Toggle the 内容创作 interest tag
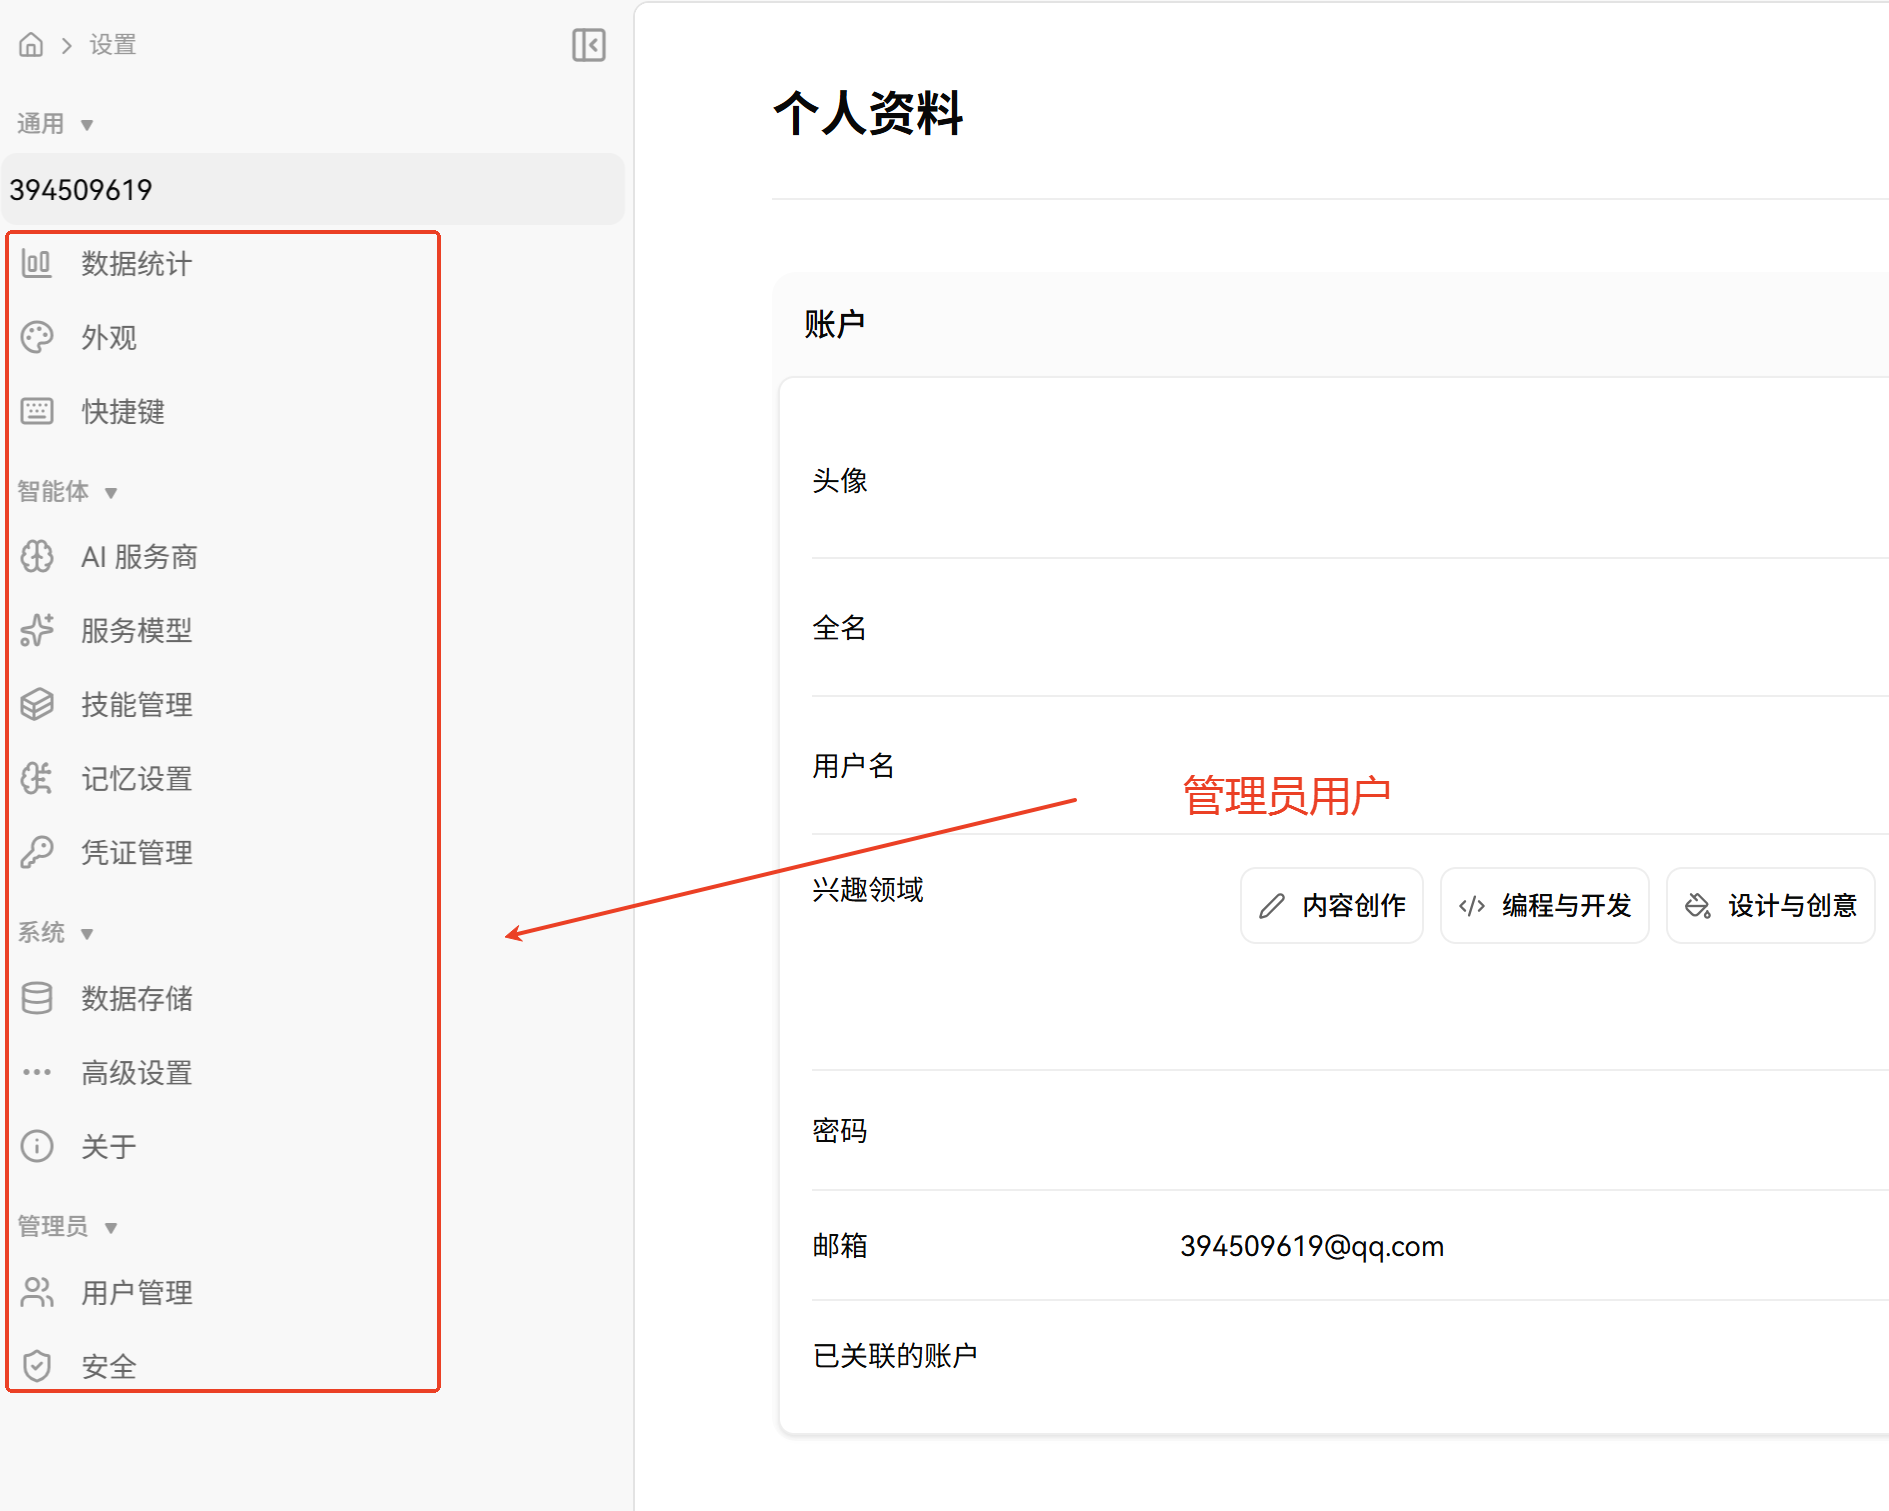Screen dimensions: 1889x1511 pos(1331,906)
